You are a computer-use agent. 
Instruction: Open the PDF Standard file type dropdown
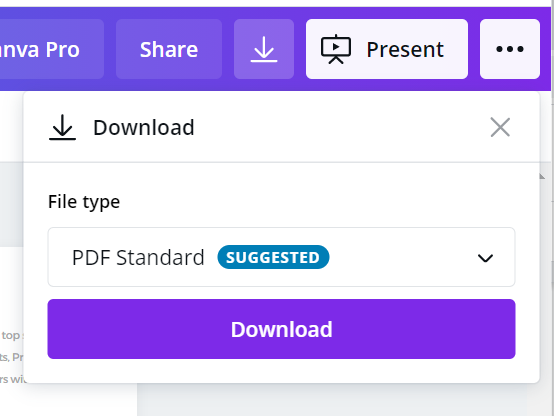point(281,257)
